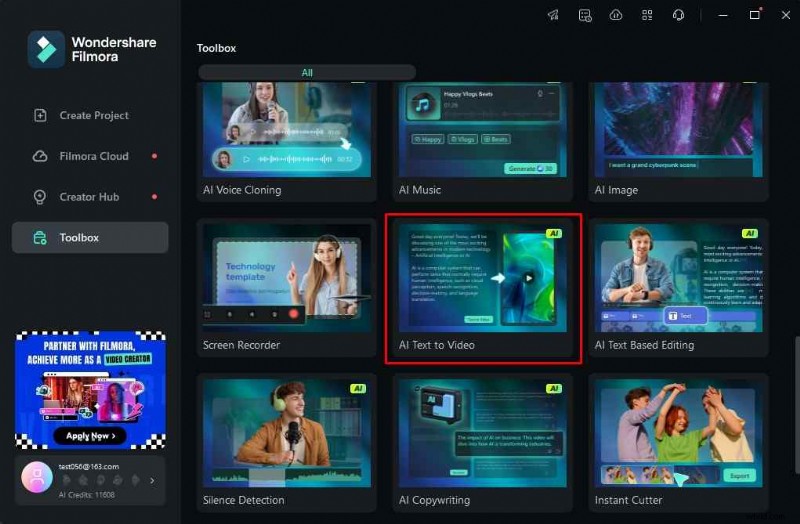Open Create Project from sidebar
This screenshot has width=800, height=524.
tap(90, 115)
